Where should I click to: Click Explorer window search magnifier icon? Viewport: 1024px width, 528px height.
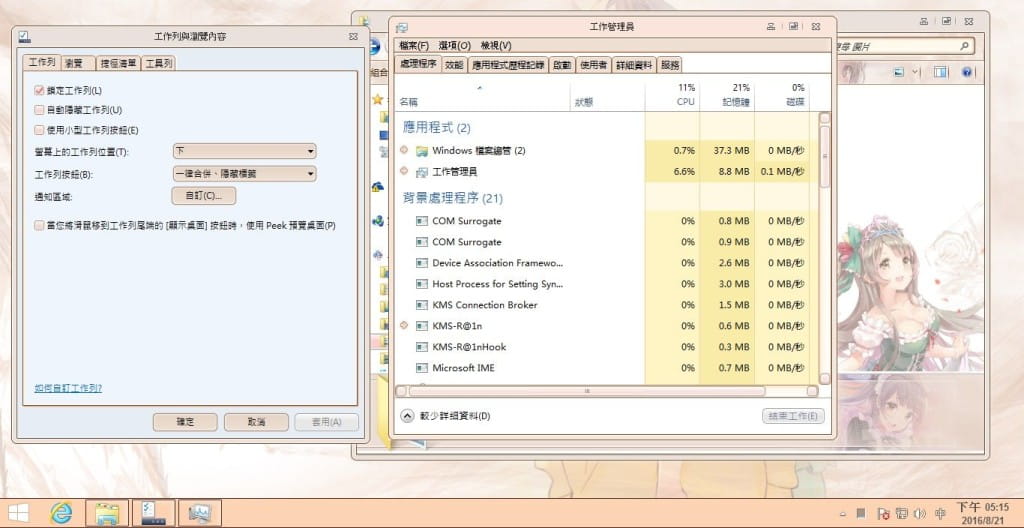coord(964,46)
